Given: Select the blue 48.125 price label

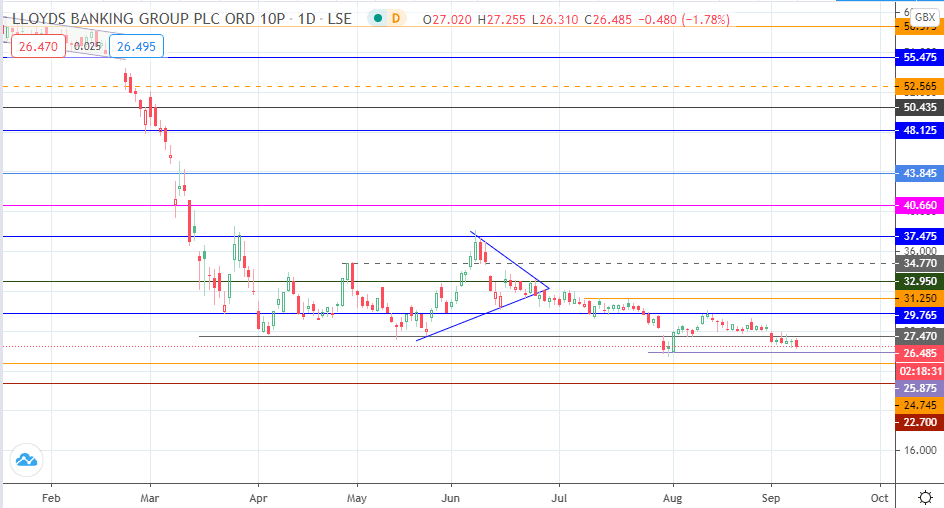Looking at the screenshot, I should (919, 130).
